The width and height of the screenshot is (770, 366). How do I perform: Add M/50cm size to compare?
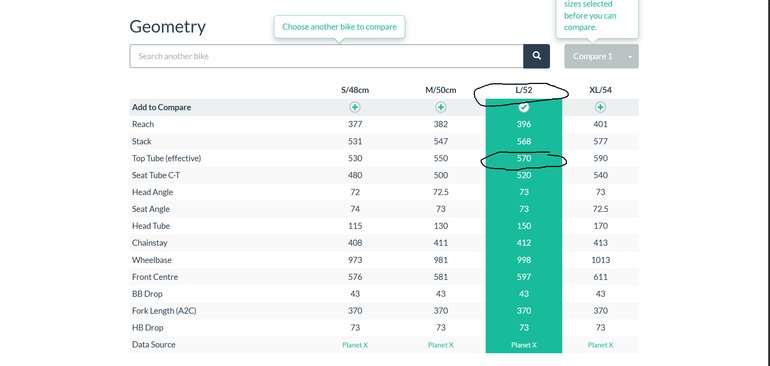440,107
